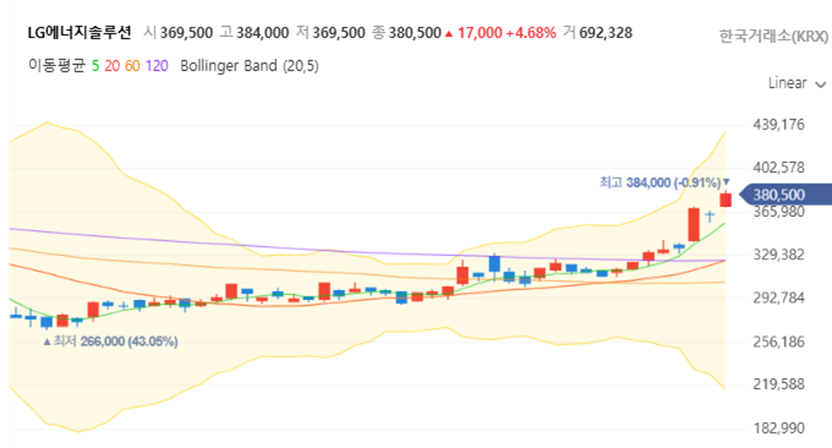Click the 402,578 price axis label
The height and width of the screenshot is (448, 832).
[778, 168]
